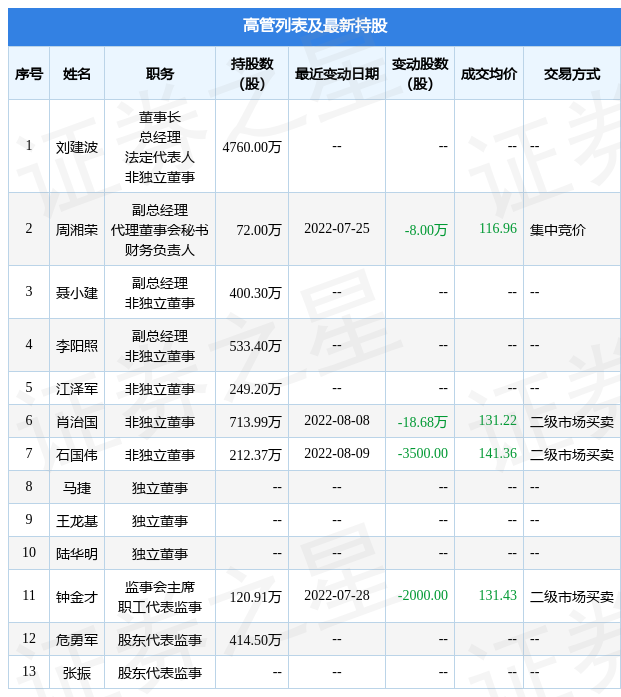Select the 法定代表人 position text
621x697 pixels.
160,157
